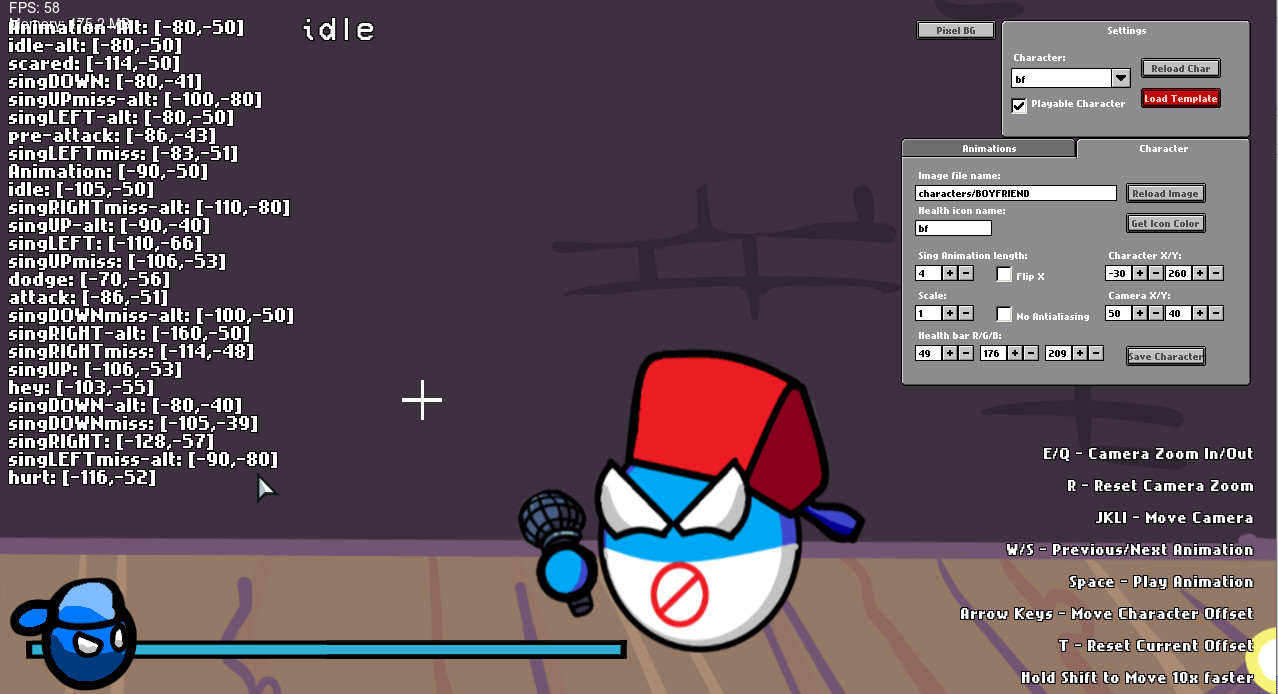This screenshot has height=694, width=1278.
Task: Increase Scale value with plus button
Action: coord(949,313)
